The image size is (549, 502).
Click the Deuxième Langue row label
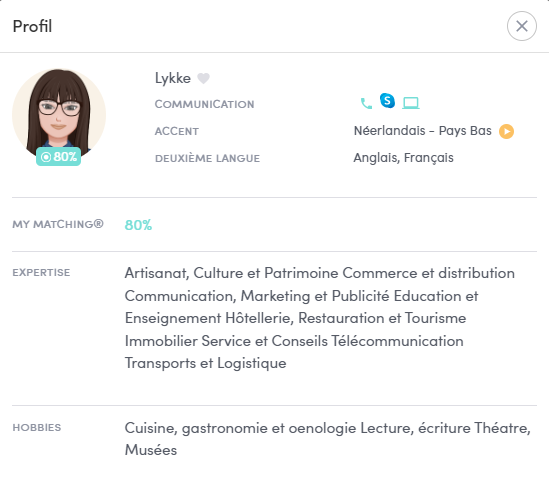click(x=207, y=158)
